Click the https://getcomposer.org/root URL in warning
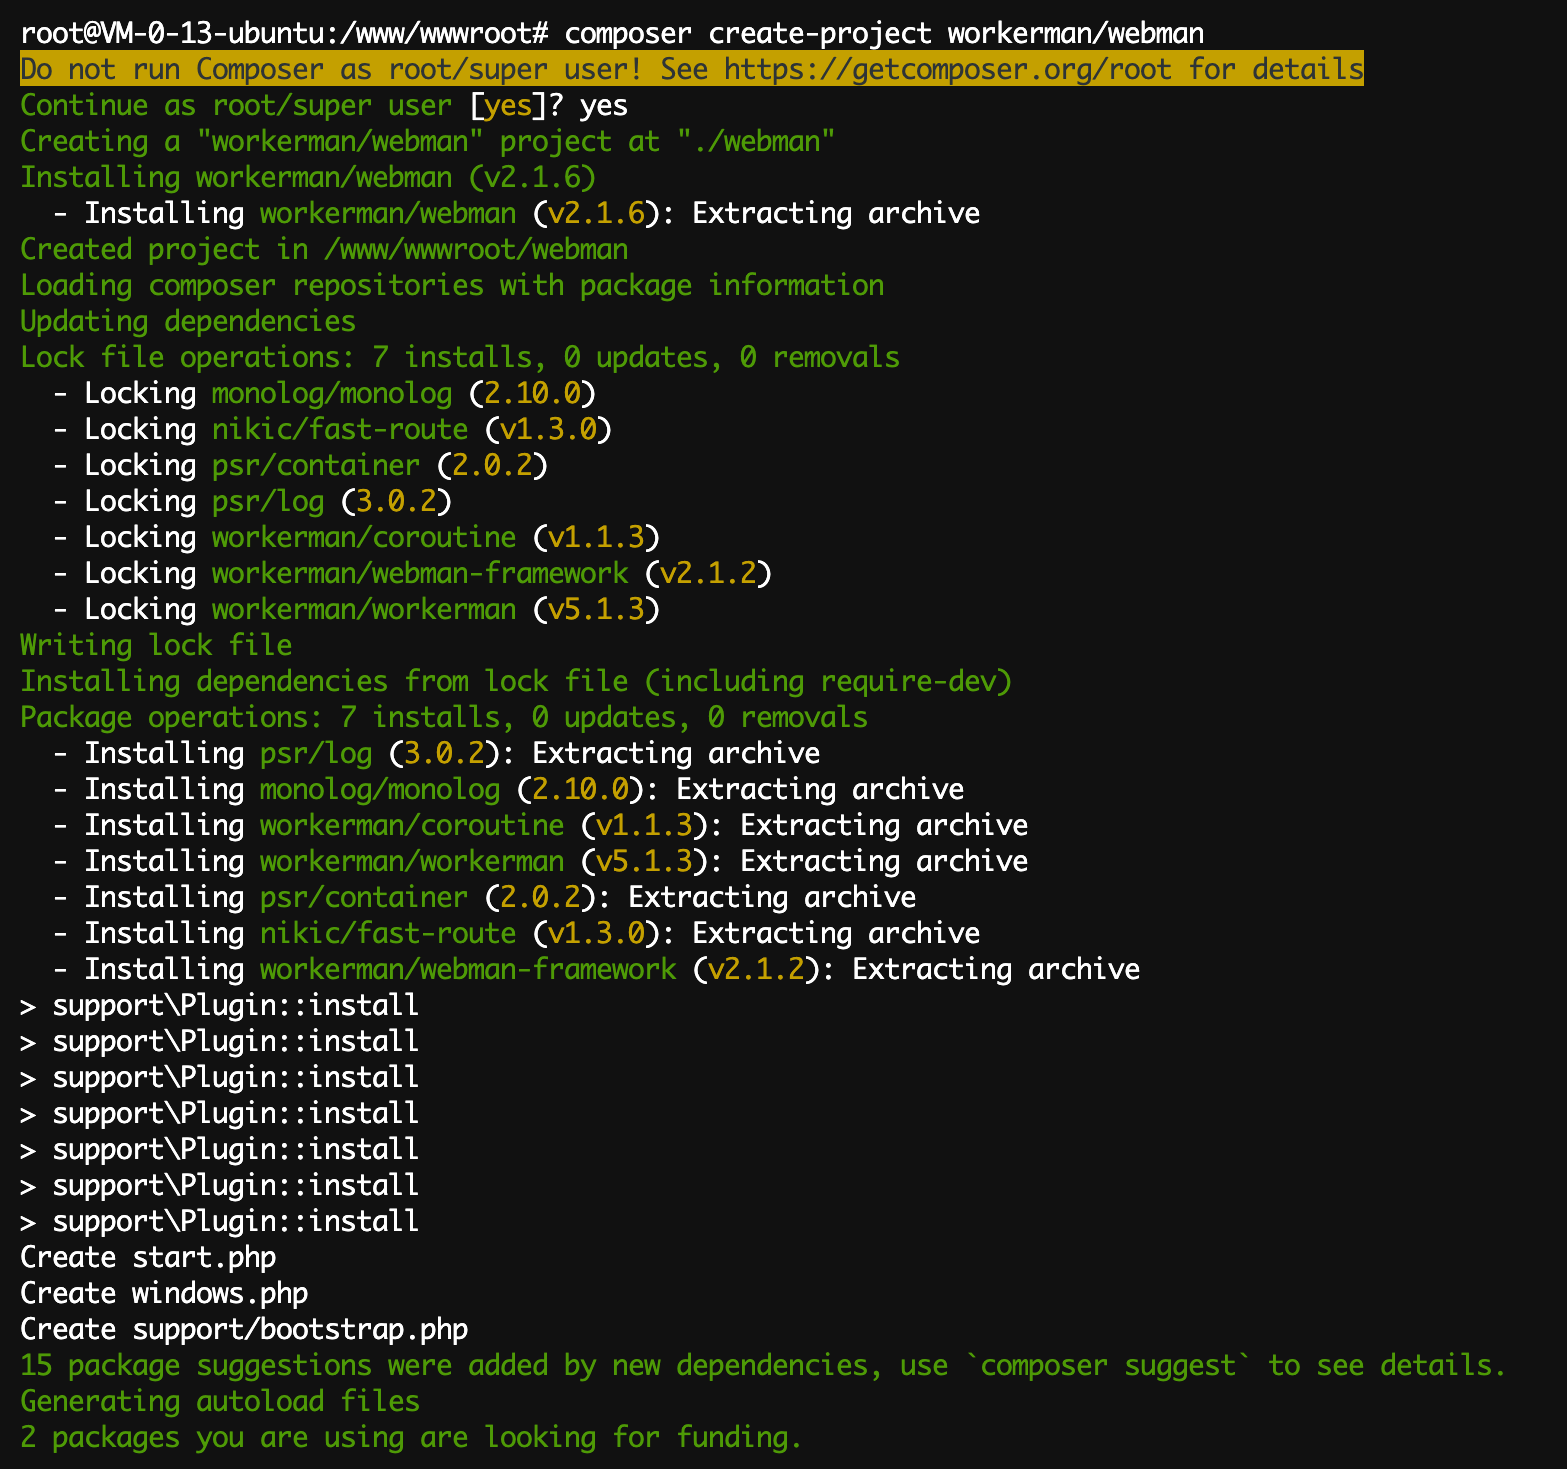The image size is (1568, 1470). (948, 70)
